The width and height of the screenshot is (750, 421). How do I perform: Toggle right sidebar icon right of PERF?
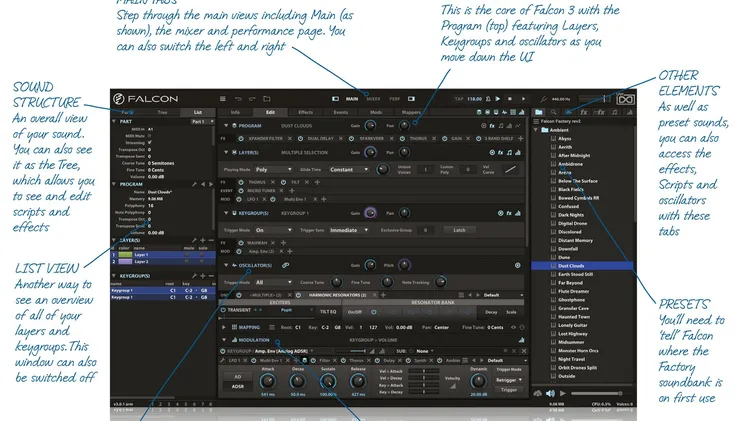411,99
